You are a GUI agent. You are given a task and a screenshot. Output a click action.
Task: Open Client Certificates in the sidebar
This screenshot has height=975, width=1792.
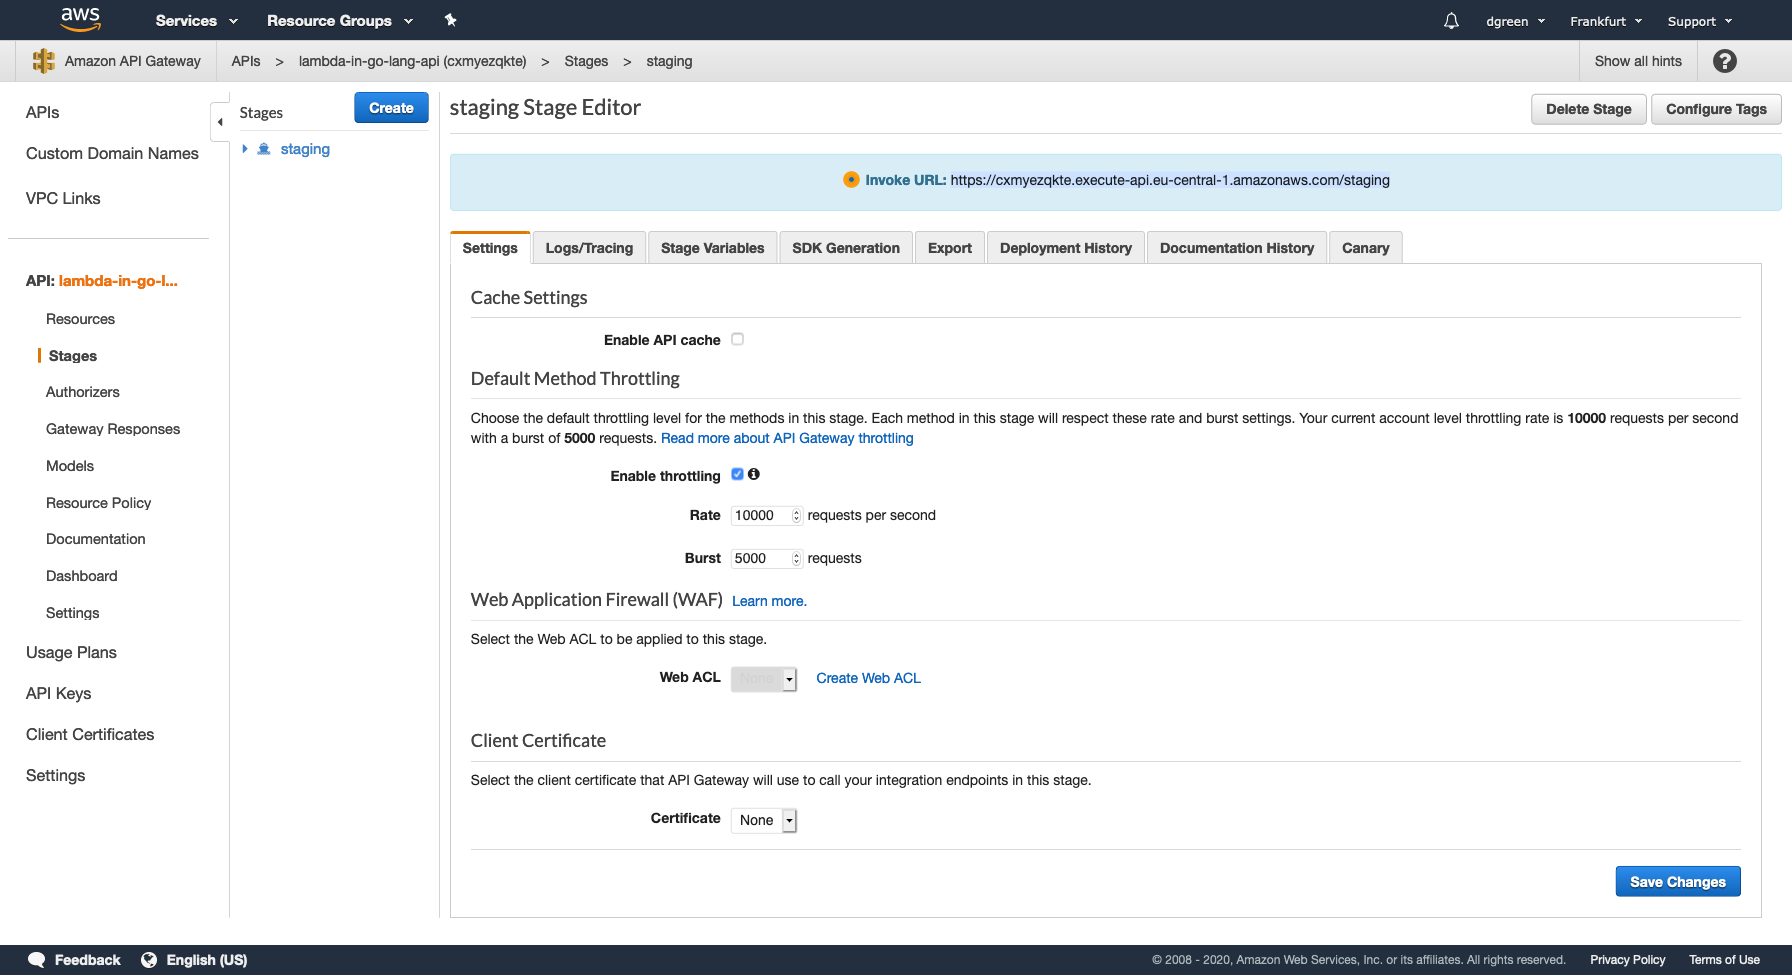(x=90, y=734)
